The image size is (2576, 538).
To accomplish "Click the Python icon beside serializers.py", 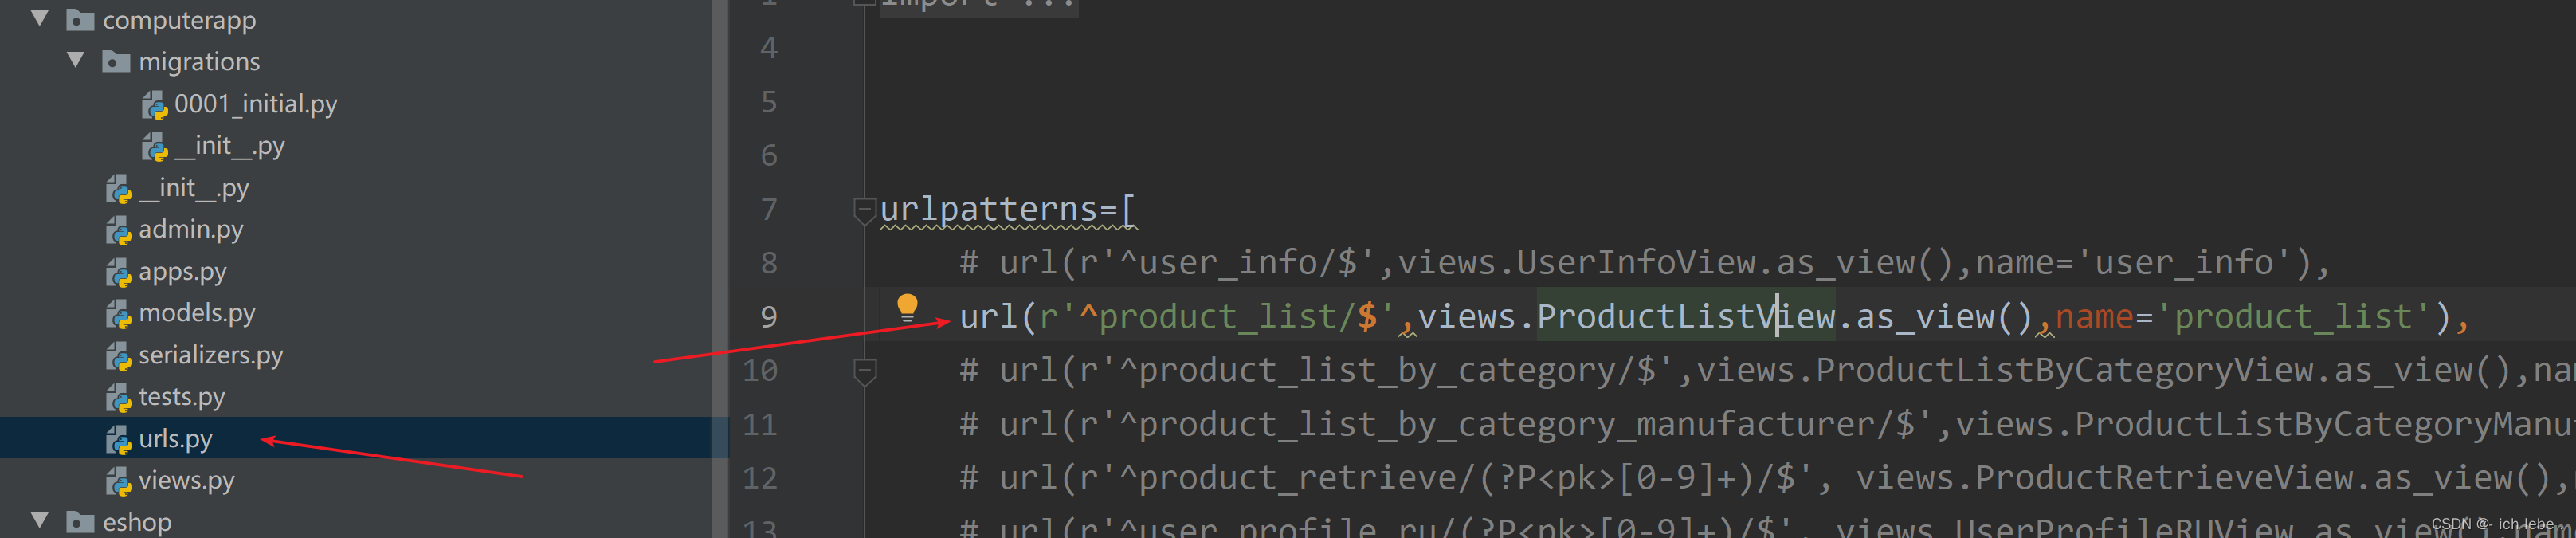I will tap(118, 356).
